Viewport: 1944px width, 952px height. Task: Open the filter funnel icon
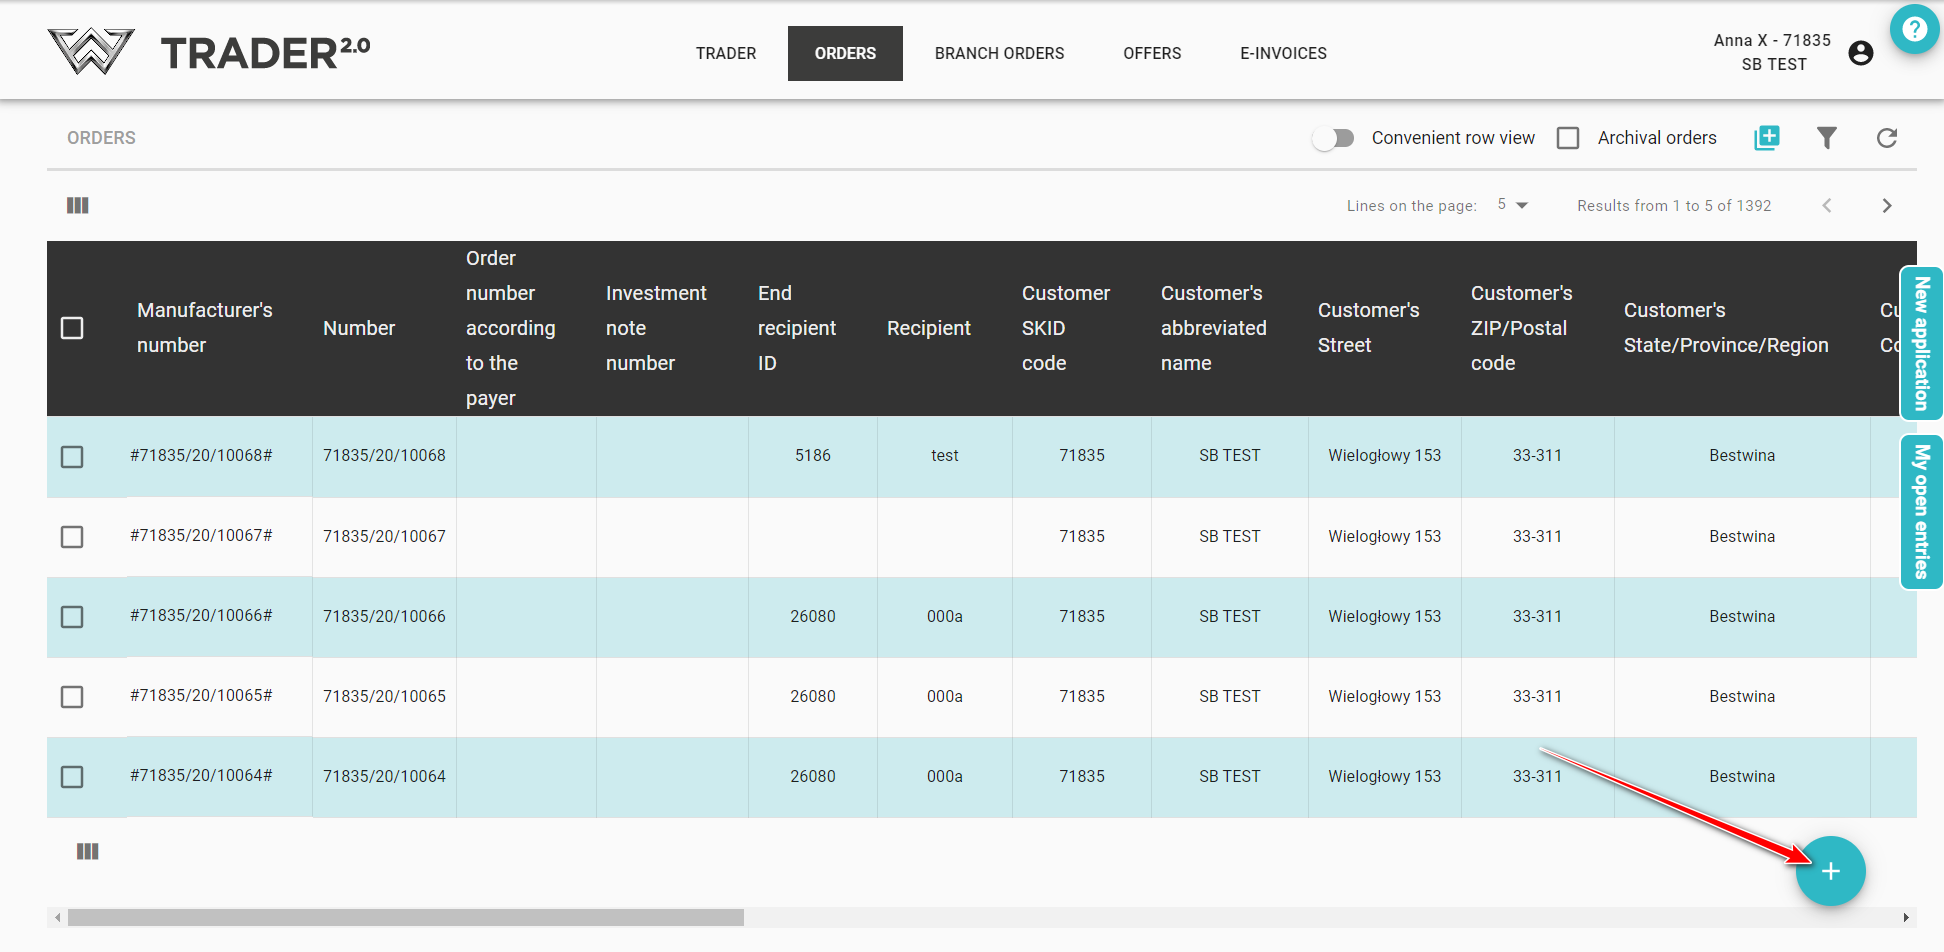[x=1826, y=138]
